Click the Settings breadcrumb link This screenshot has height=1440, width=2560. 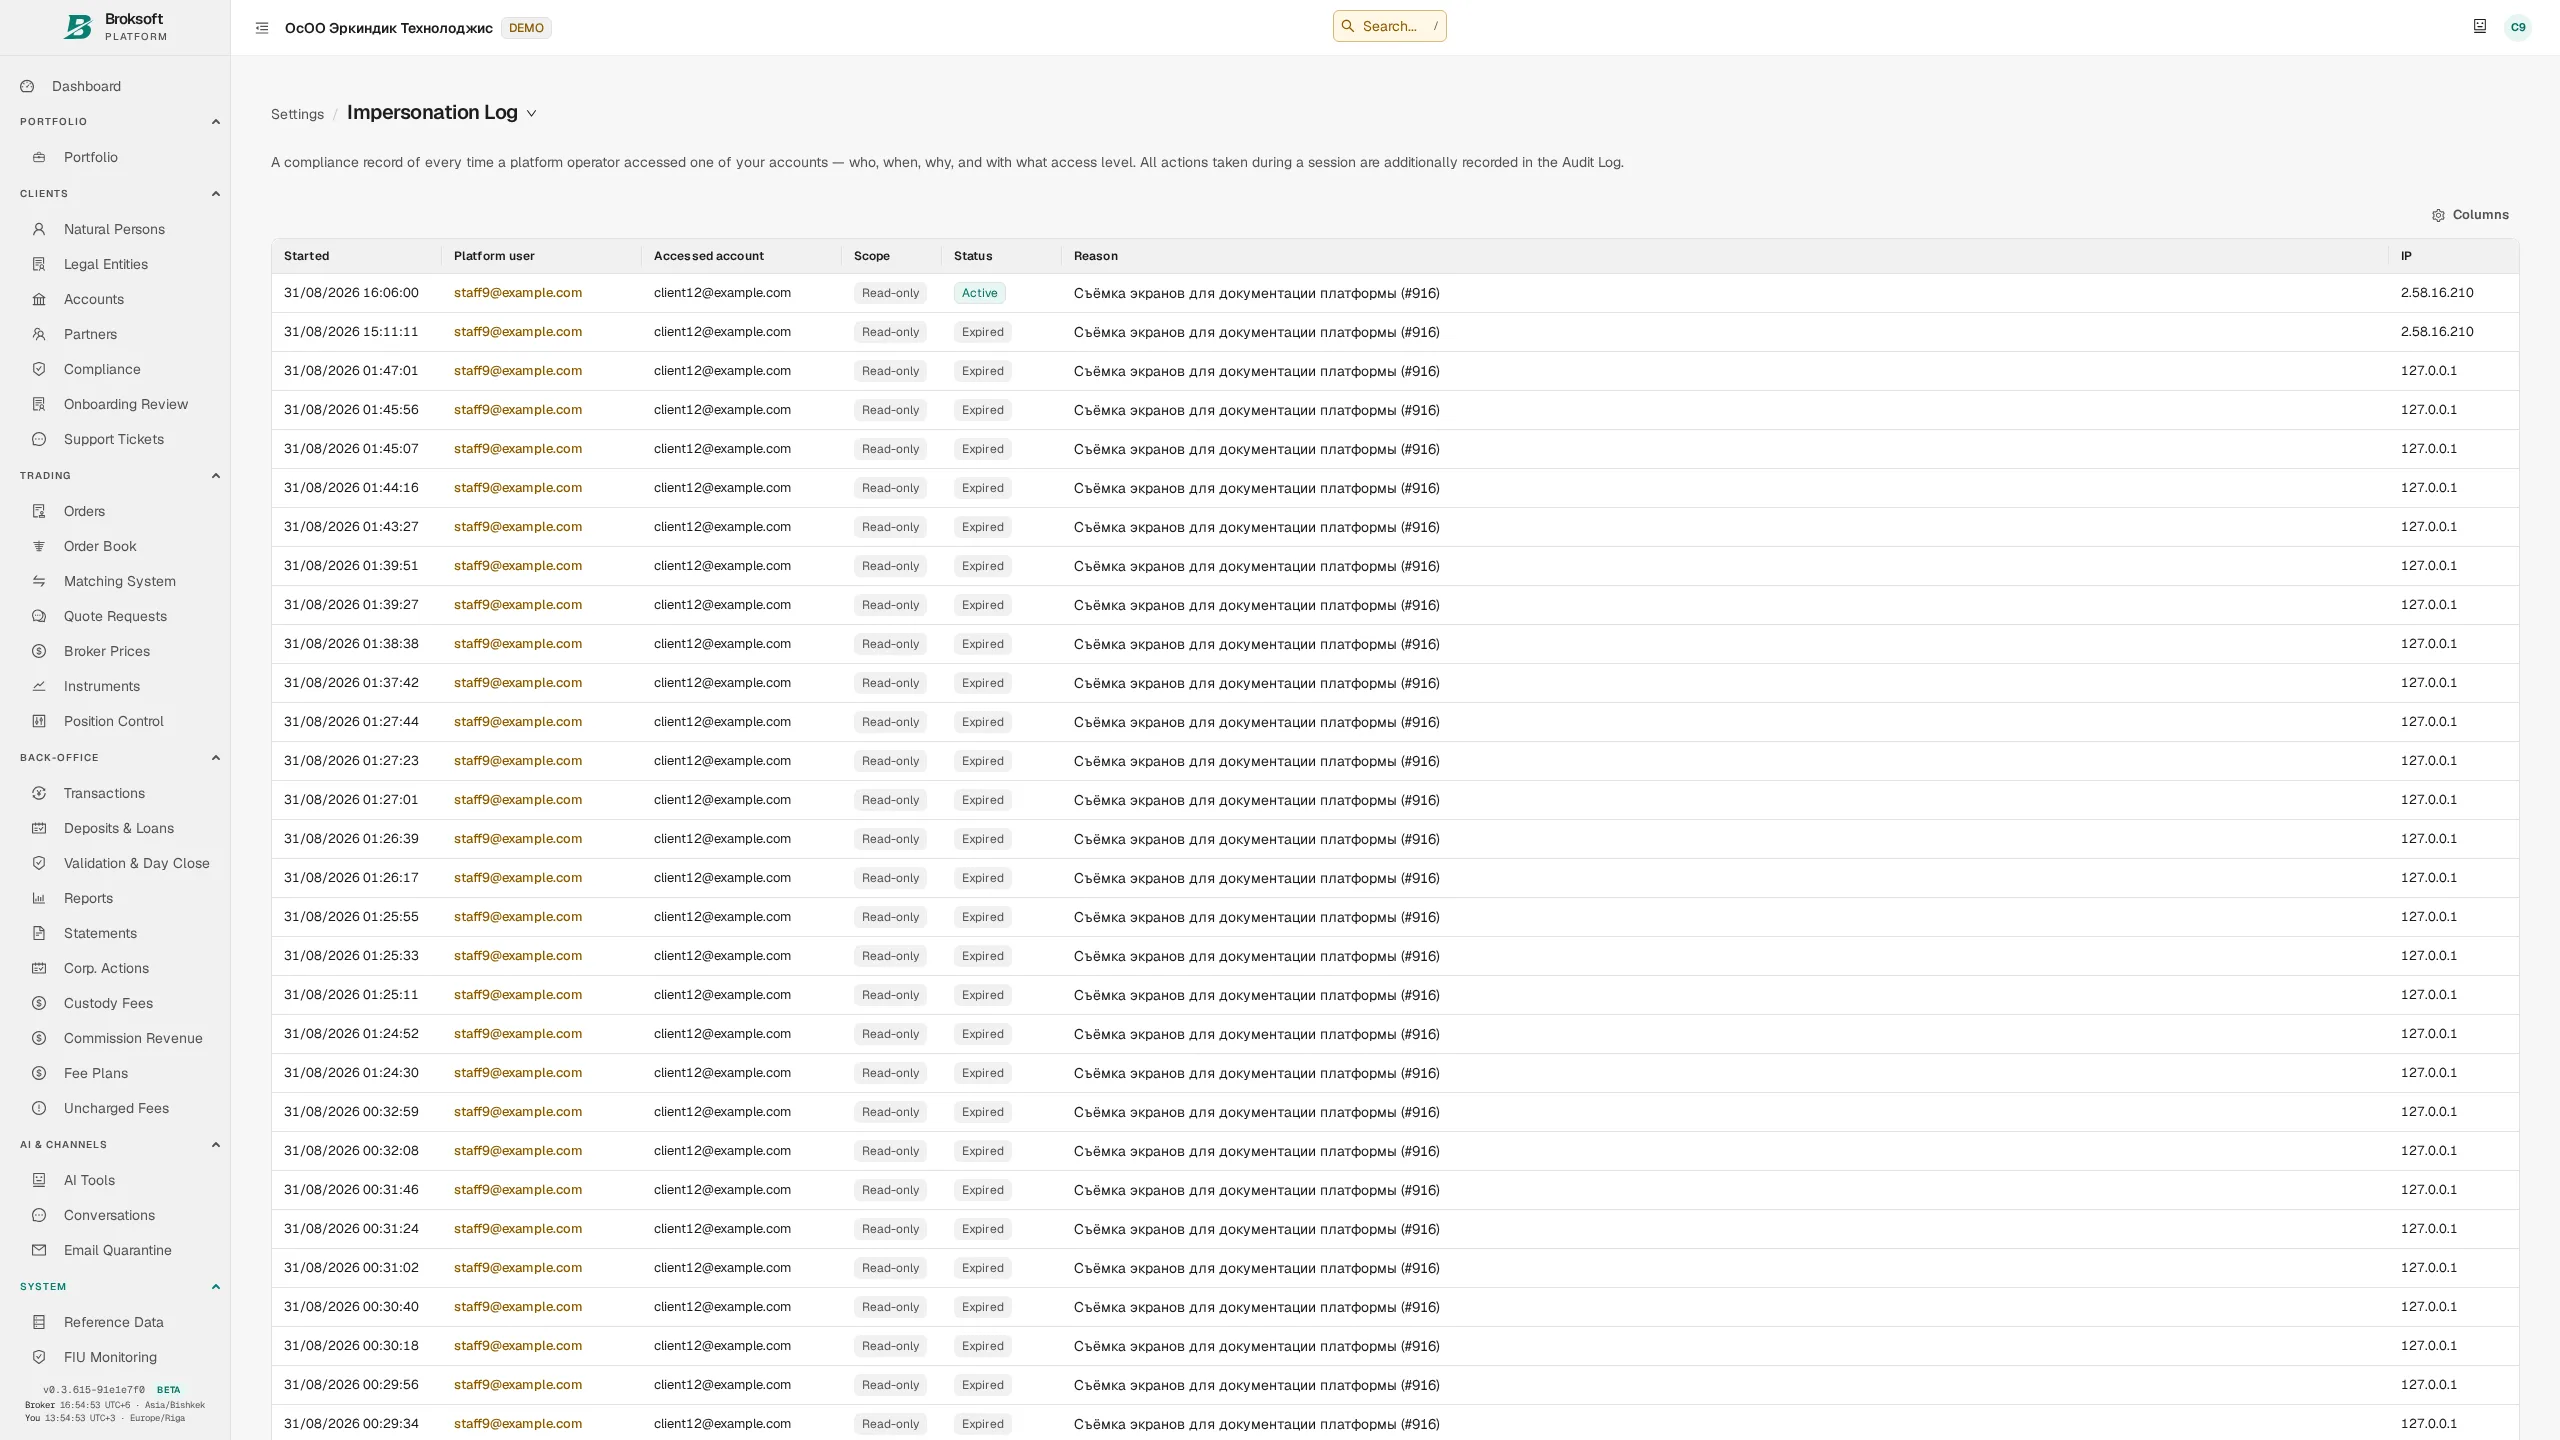pos(297,114)
